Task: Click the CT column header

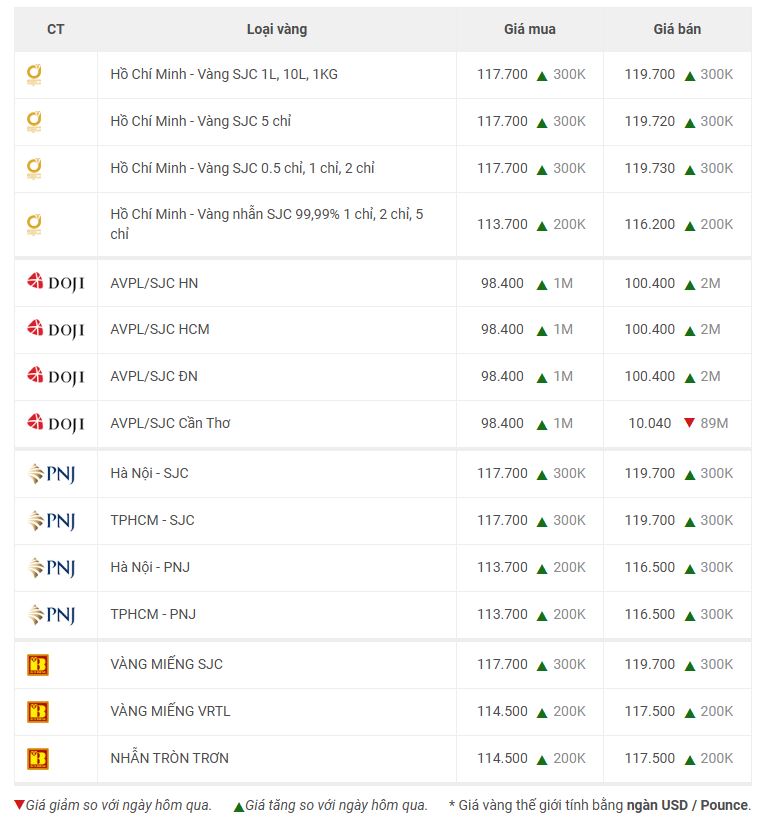Action: [x=56, y=29]
